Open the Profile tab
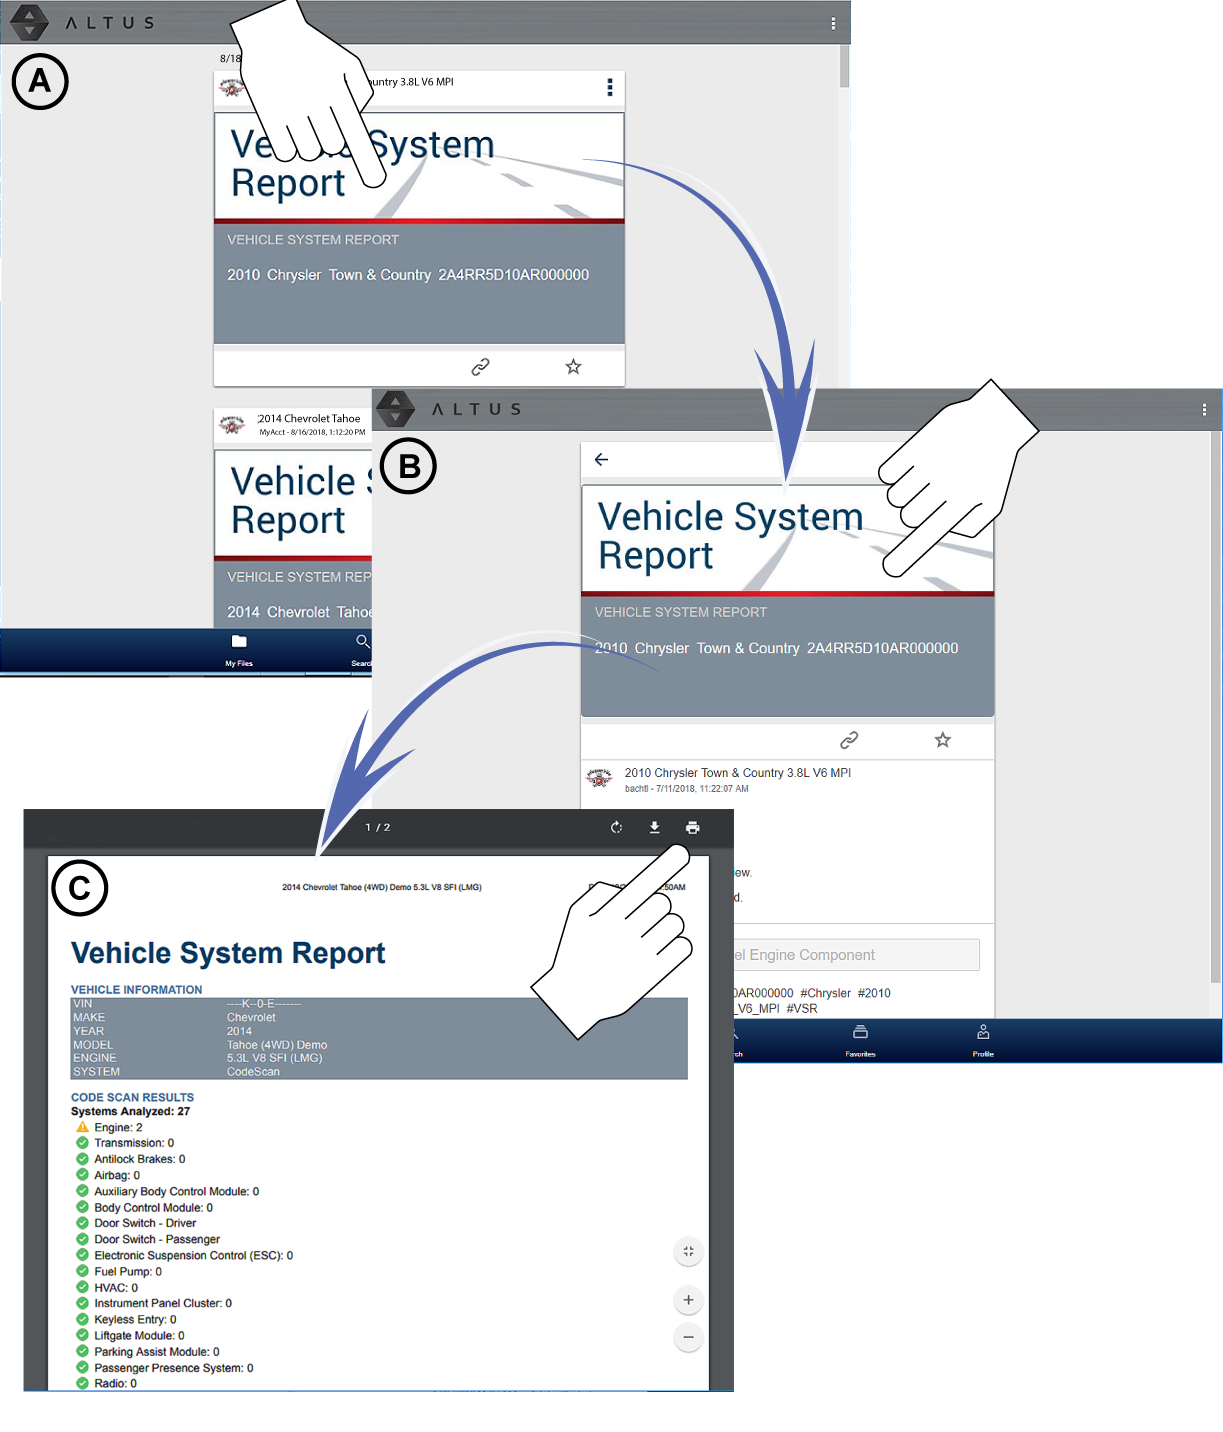The width and height of the screenshot is (1223, 1432). coord(983,1039)
